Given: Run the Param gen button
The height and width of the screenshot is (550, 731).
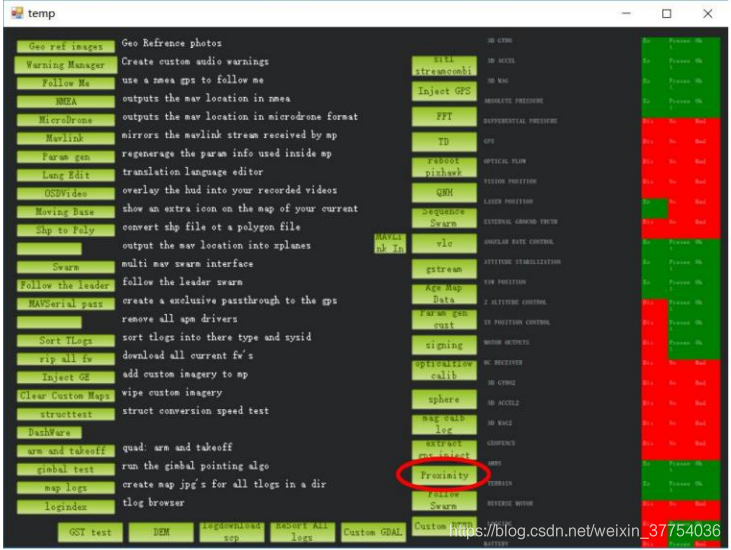Looking at the screenshot, I should pyautogui.click(x=66, y=157).
